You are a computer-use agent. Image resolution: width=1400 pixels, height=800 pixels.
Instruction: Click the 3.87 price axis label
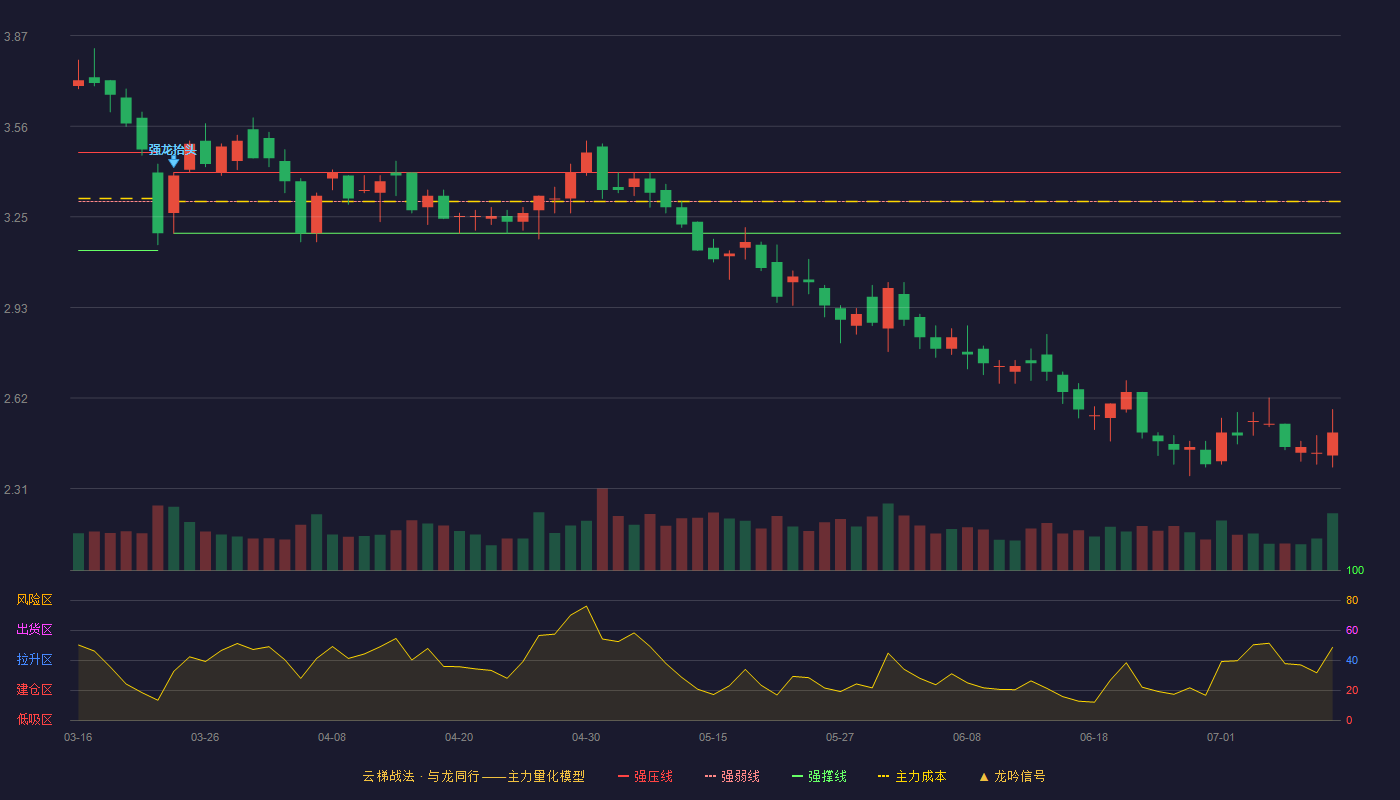click(x=16, y=37)
